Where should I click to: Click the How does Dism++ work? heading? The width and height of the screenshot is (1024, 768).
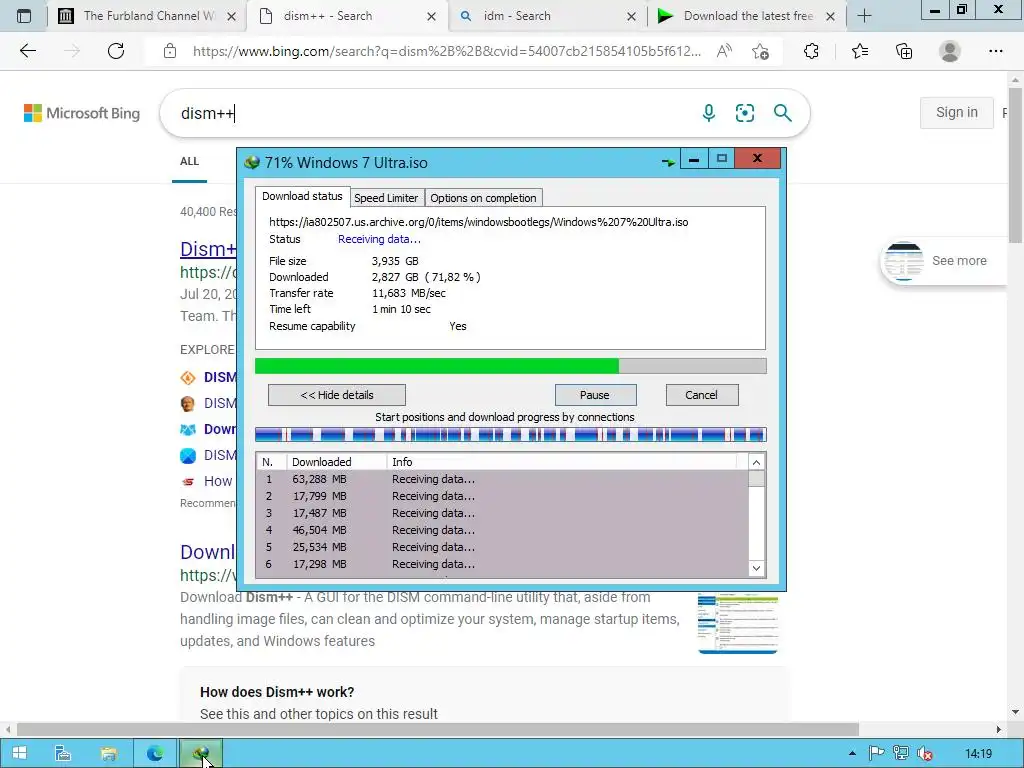click(x=277, y=692)
